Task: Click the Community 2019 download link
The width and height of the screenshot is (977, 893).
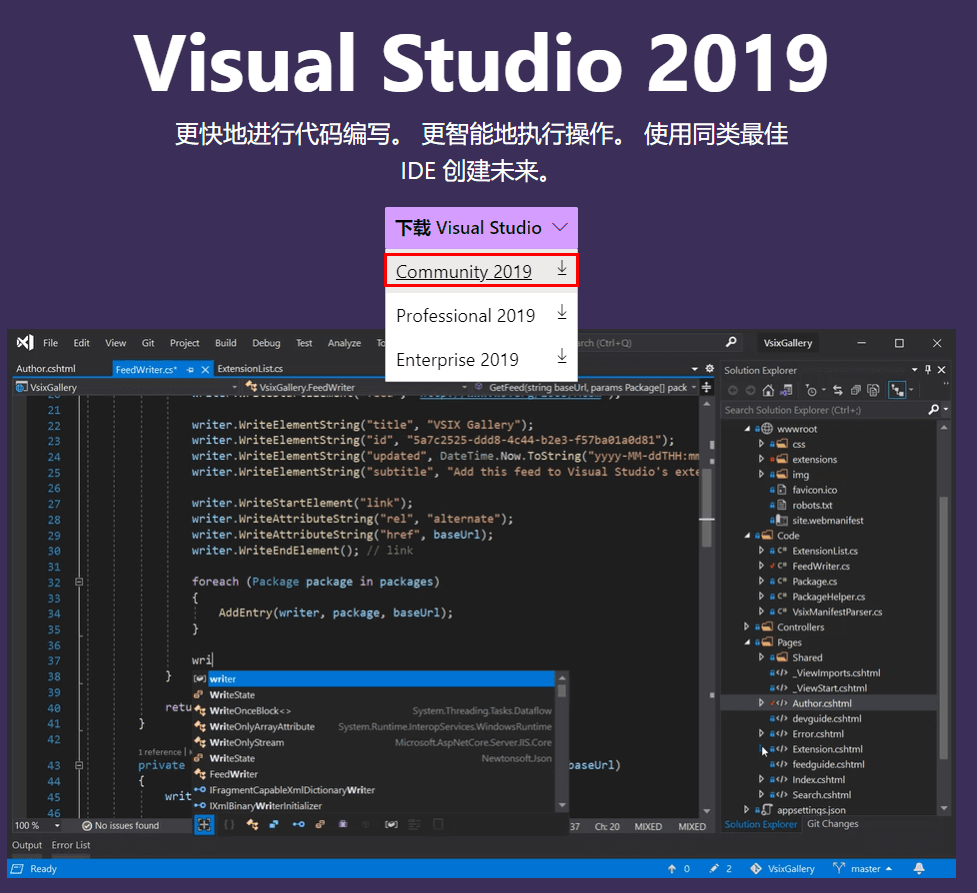Action: pos(463,272)
